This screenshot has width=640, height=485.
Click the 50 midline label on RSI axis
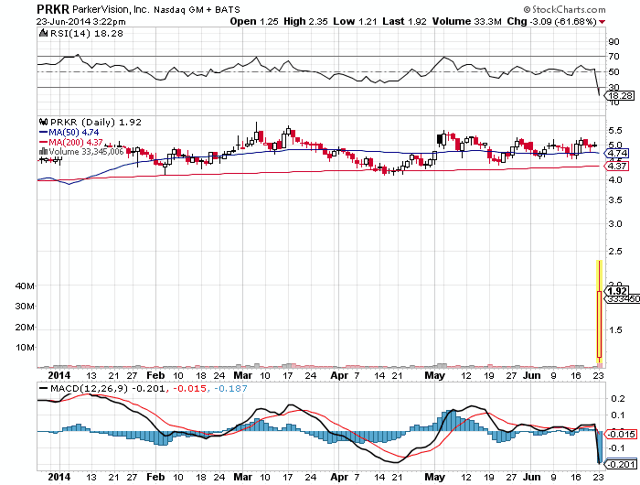[x=613, y=72]
